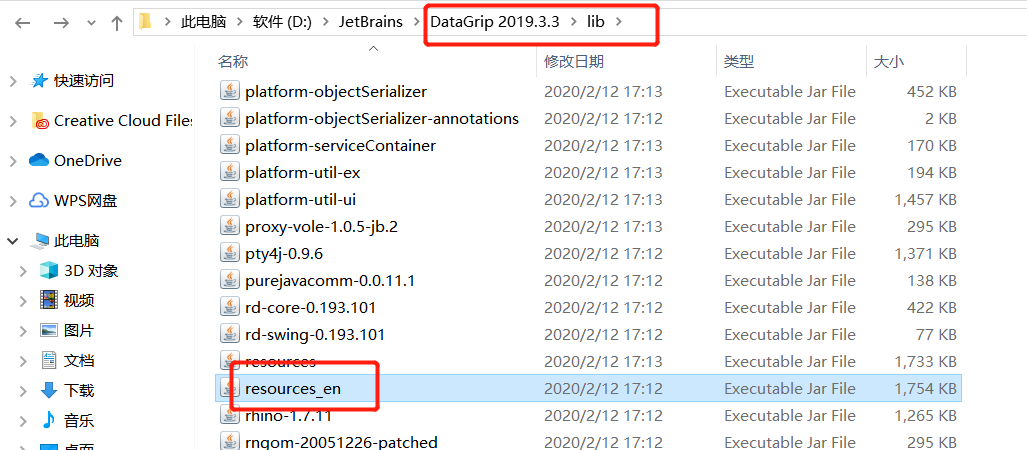Expand 视频 folder node
Image resolution: width=1027 pixels, height=450 pixels.
pos(24,301)
